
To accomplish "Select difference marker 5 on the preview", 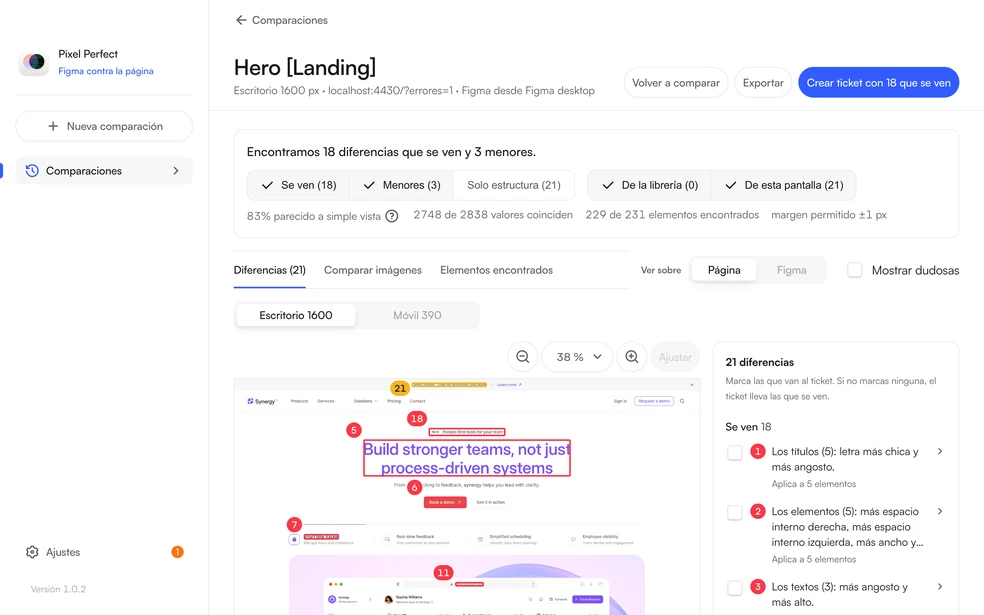I will (354, 430).
